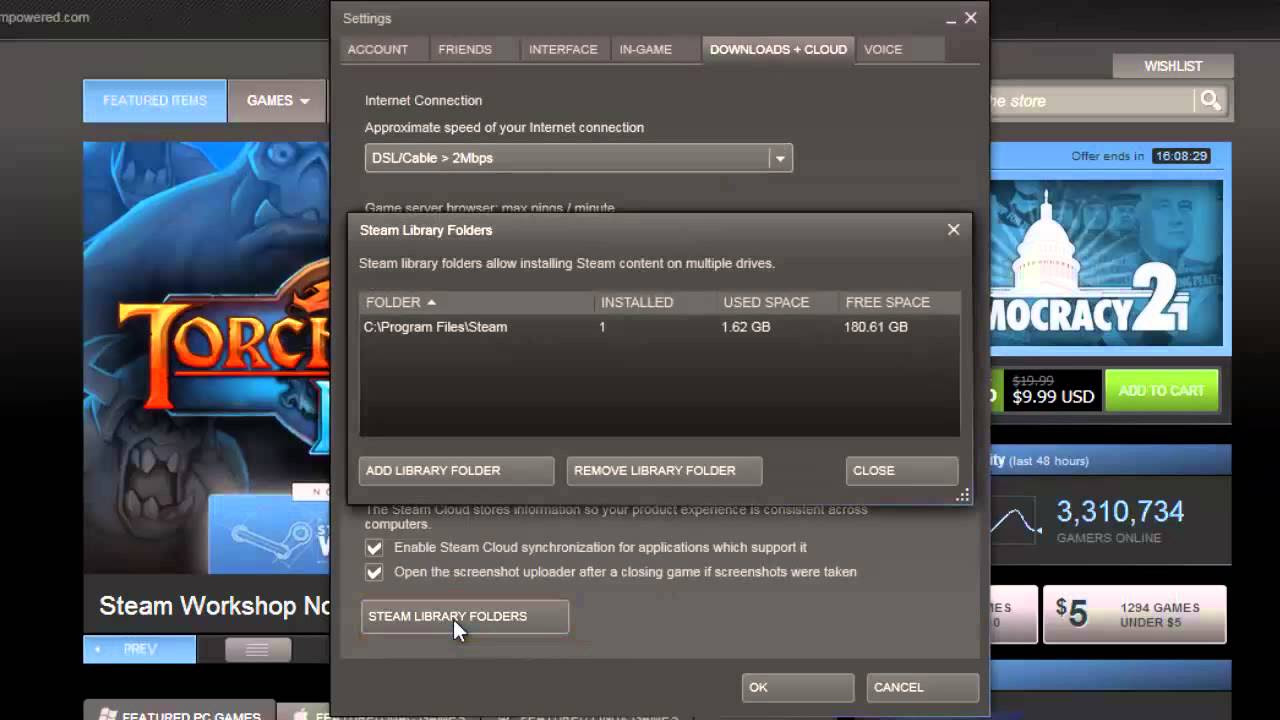
Task: Click the graph icon beside the gamers online count
Action: [x=1015, y=520]
